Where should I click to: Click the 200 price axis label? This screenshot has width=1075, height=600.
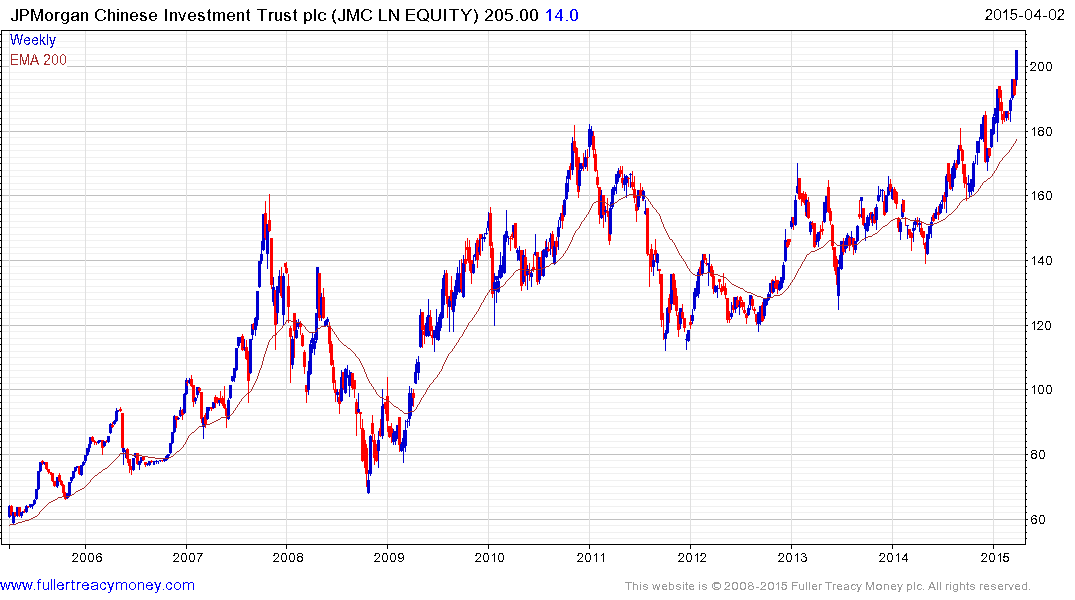pos(1041,67)
